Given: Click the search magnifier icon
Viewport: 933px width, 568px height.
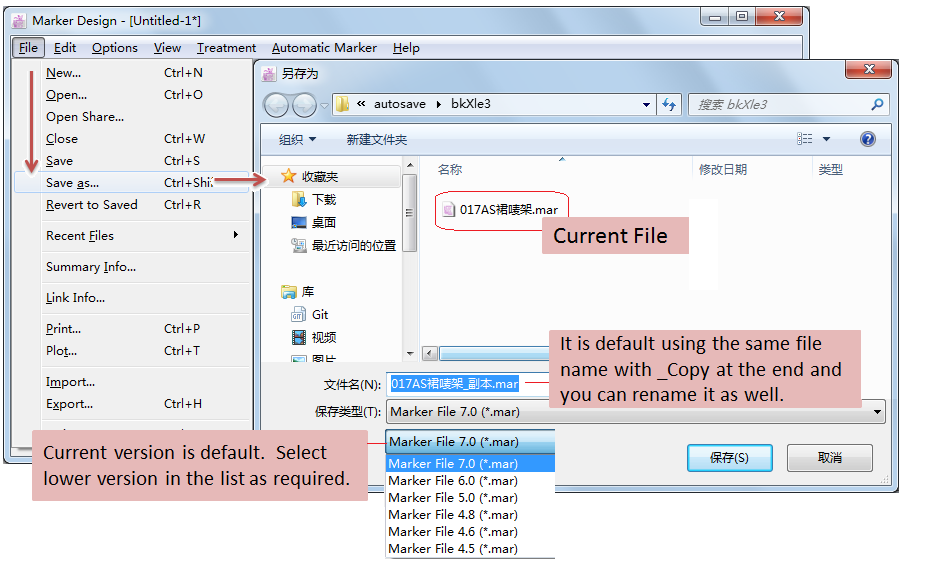Looking at the screenshot, I should click(x=877, y=105).
